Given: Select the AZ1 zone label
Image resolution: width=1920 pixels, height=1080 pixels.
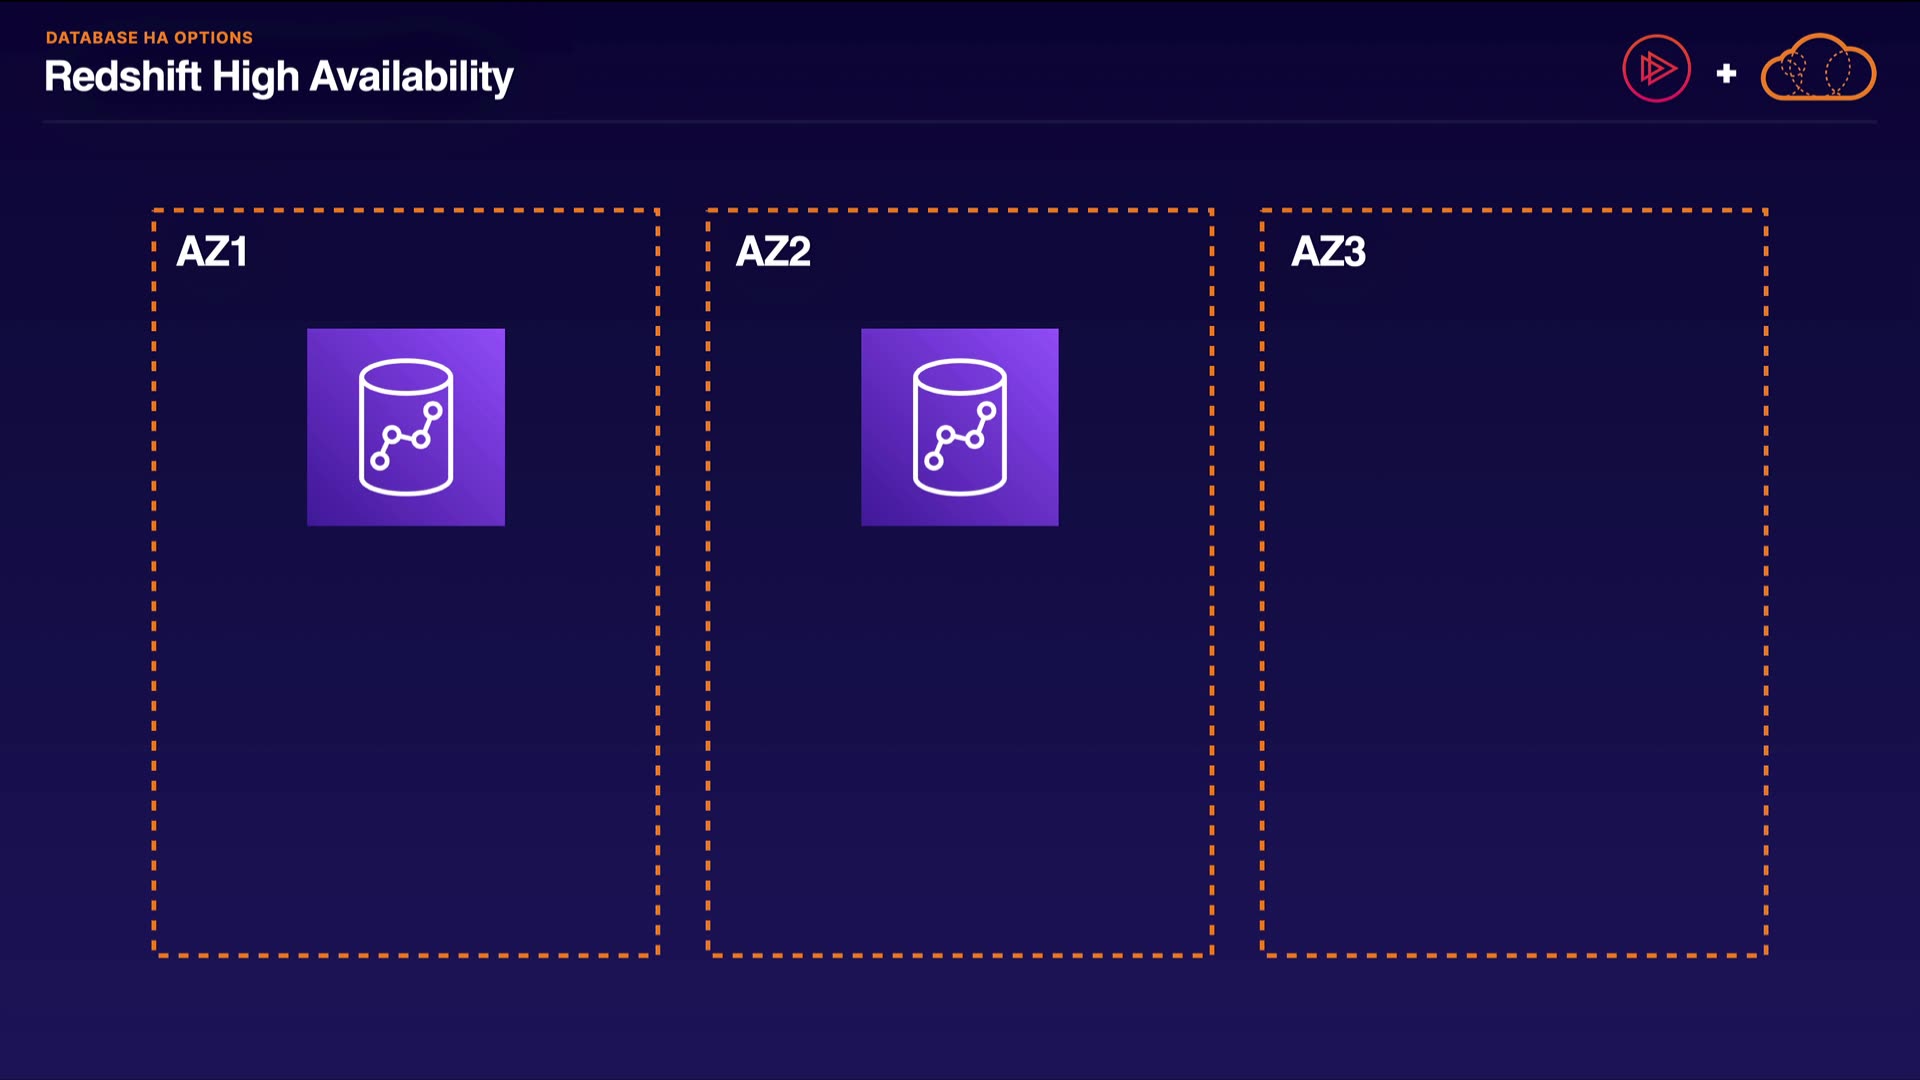Looking at the screenshot, I should point(212,251).
